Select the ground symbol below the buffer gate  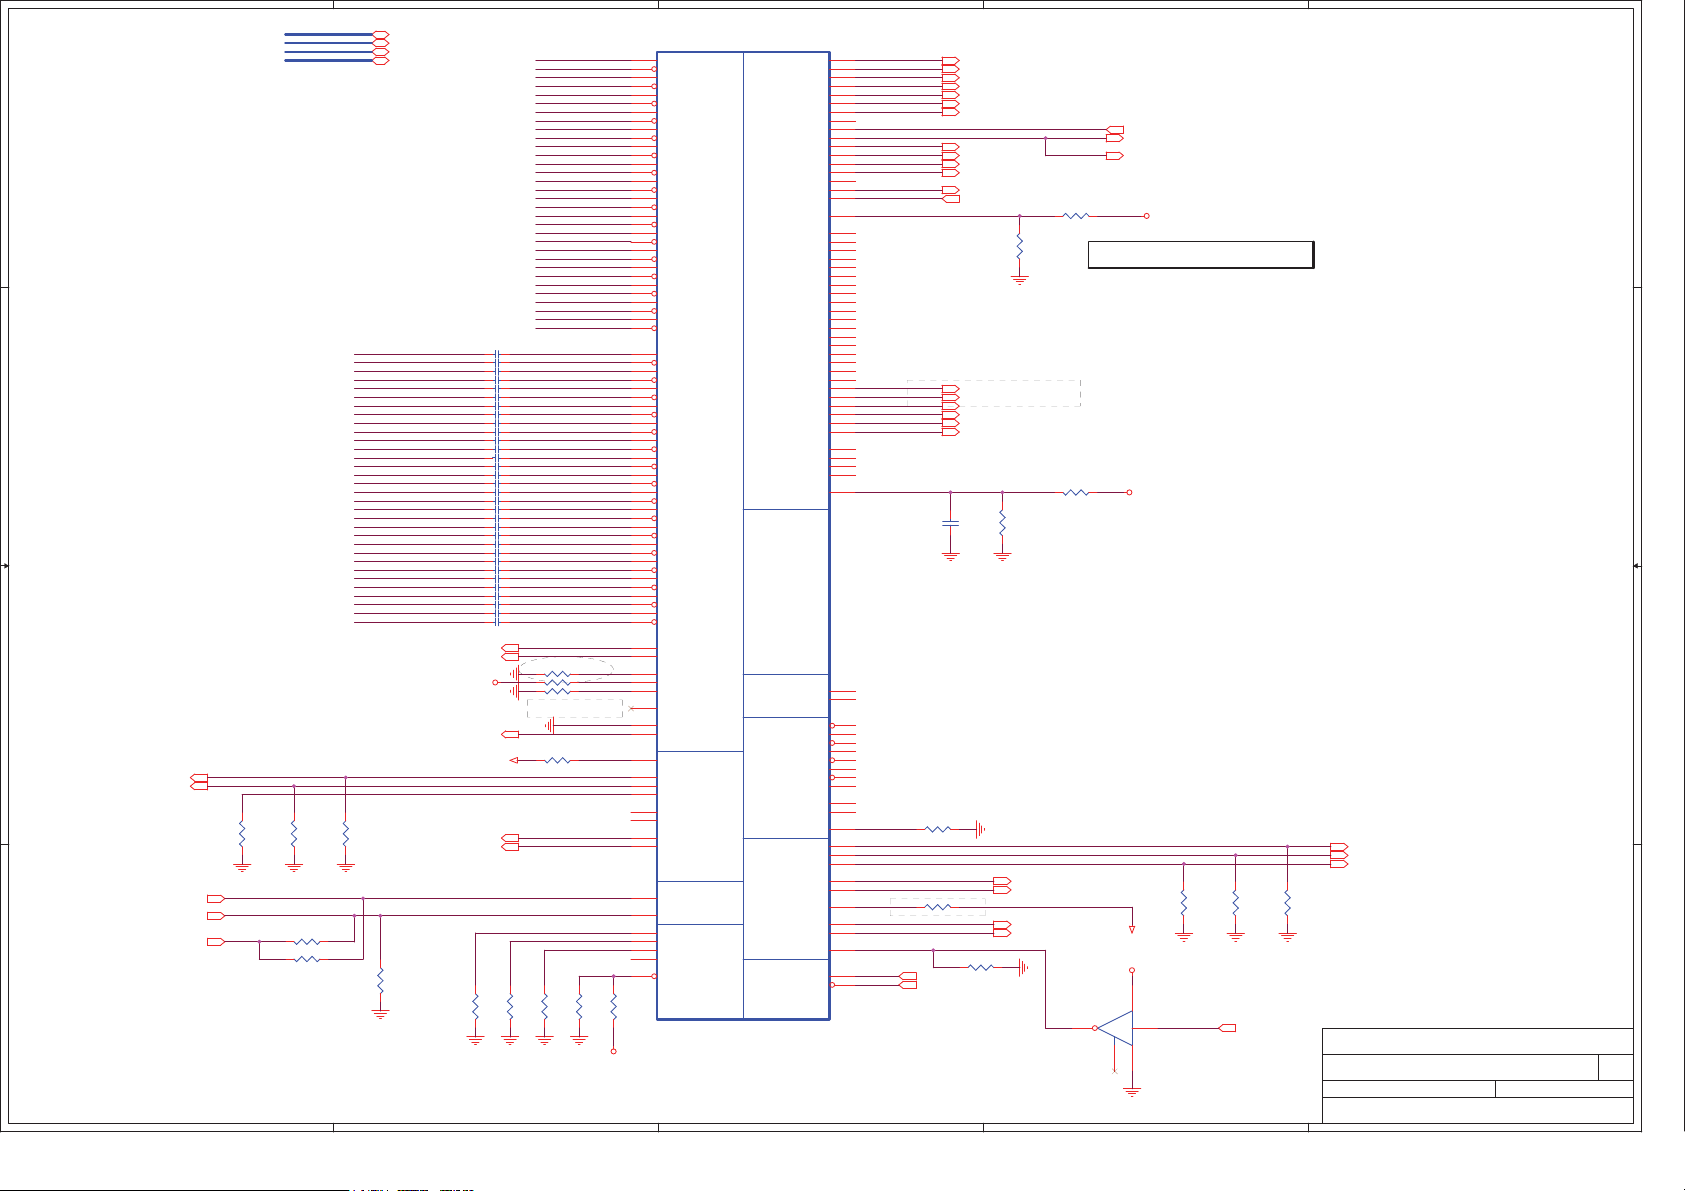[x=1132, y=1092]
